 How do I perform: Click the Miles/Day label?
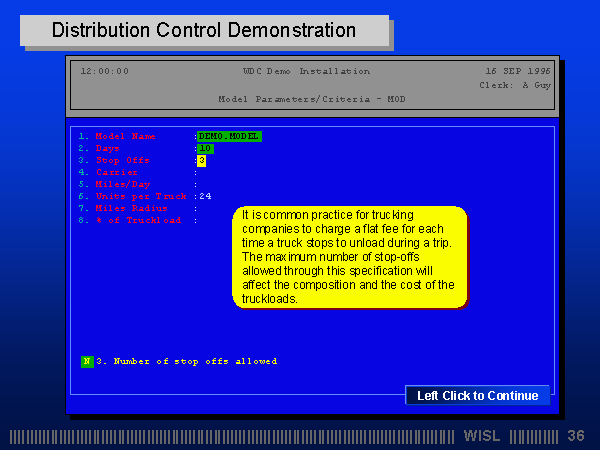tap(123, 184)
